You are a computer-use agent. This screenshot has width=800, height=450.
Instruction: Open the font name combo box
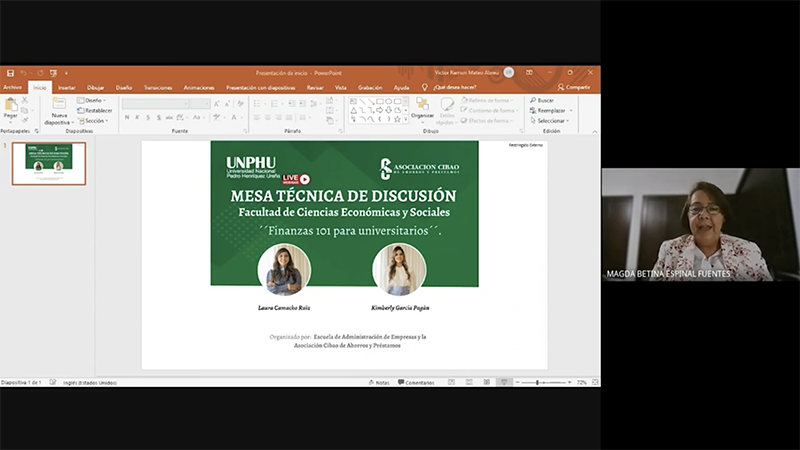(x=156, y=104)
